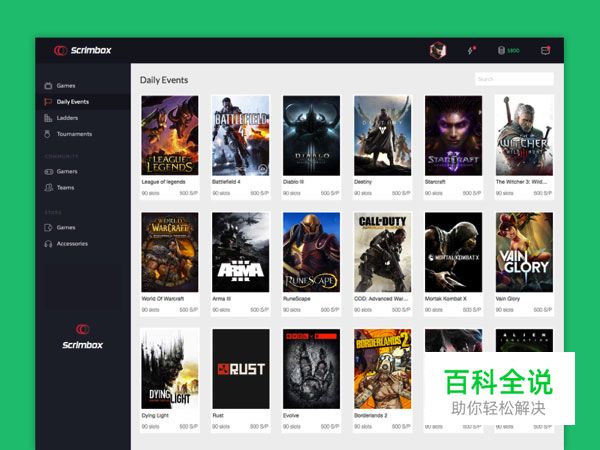Click the Tournaments medal icon
Viewport: 600px width, 450px height.
click(x=47, y=134)
